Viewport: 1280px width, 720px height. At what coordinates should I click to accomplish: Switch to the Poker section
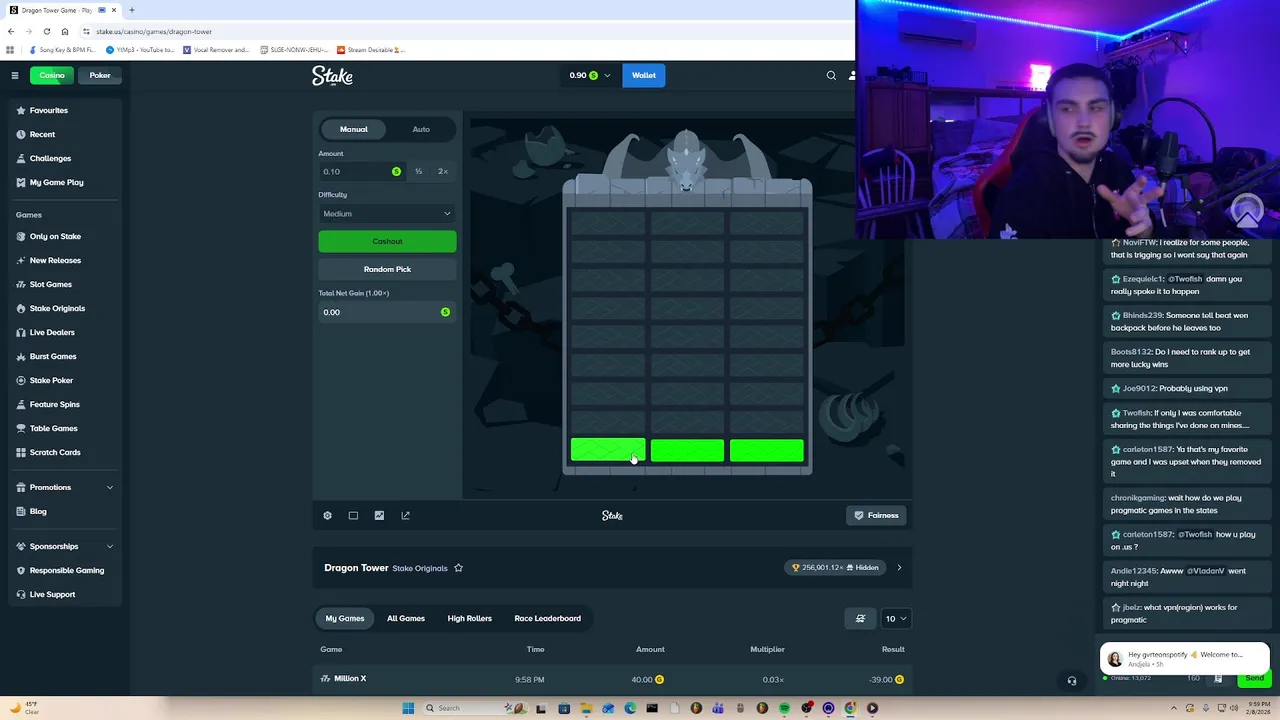click(100, 75)
